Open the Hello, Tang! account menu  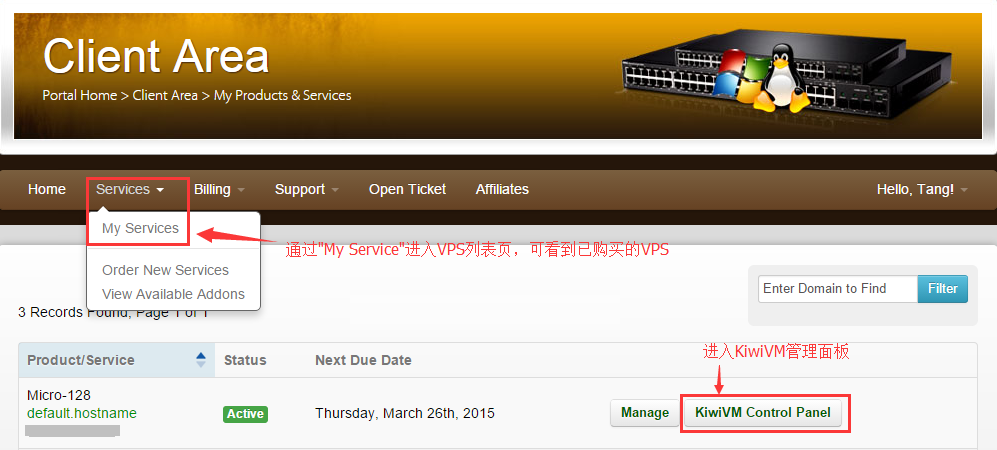[922, 189]
